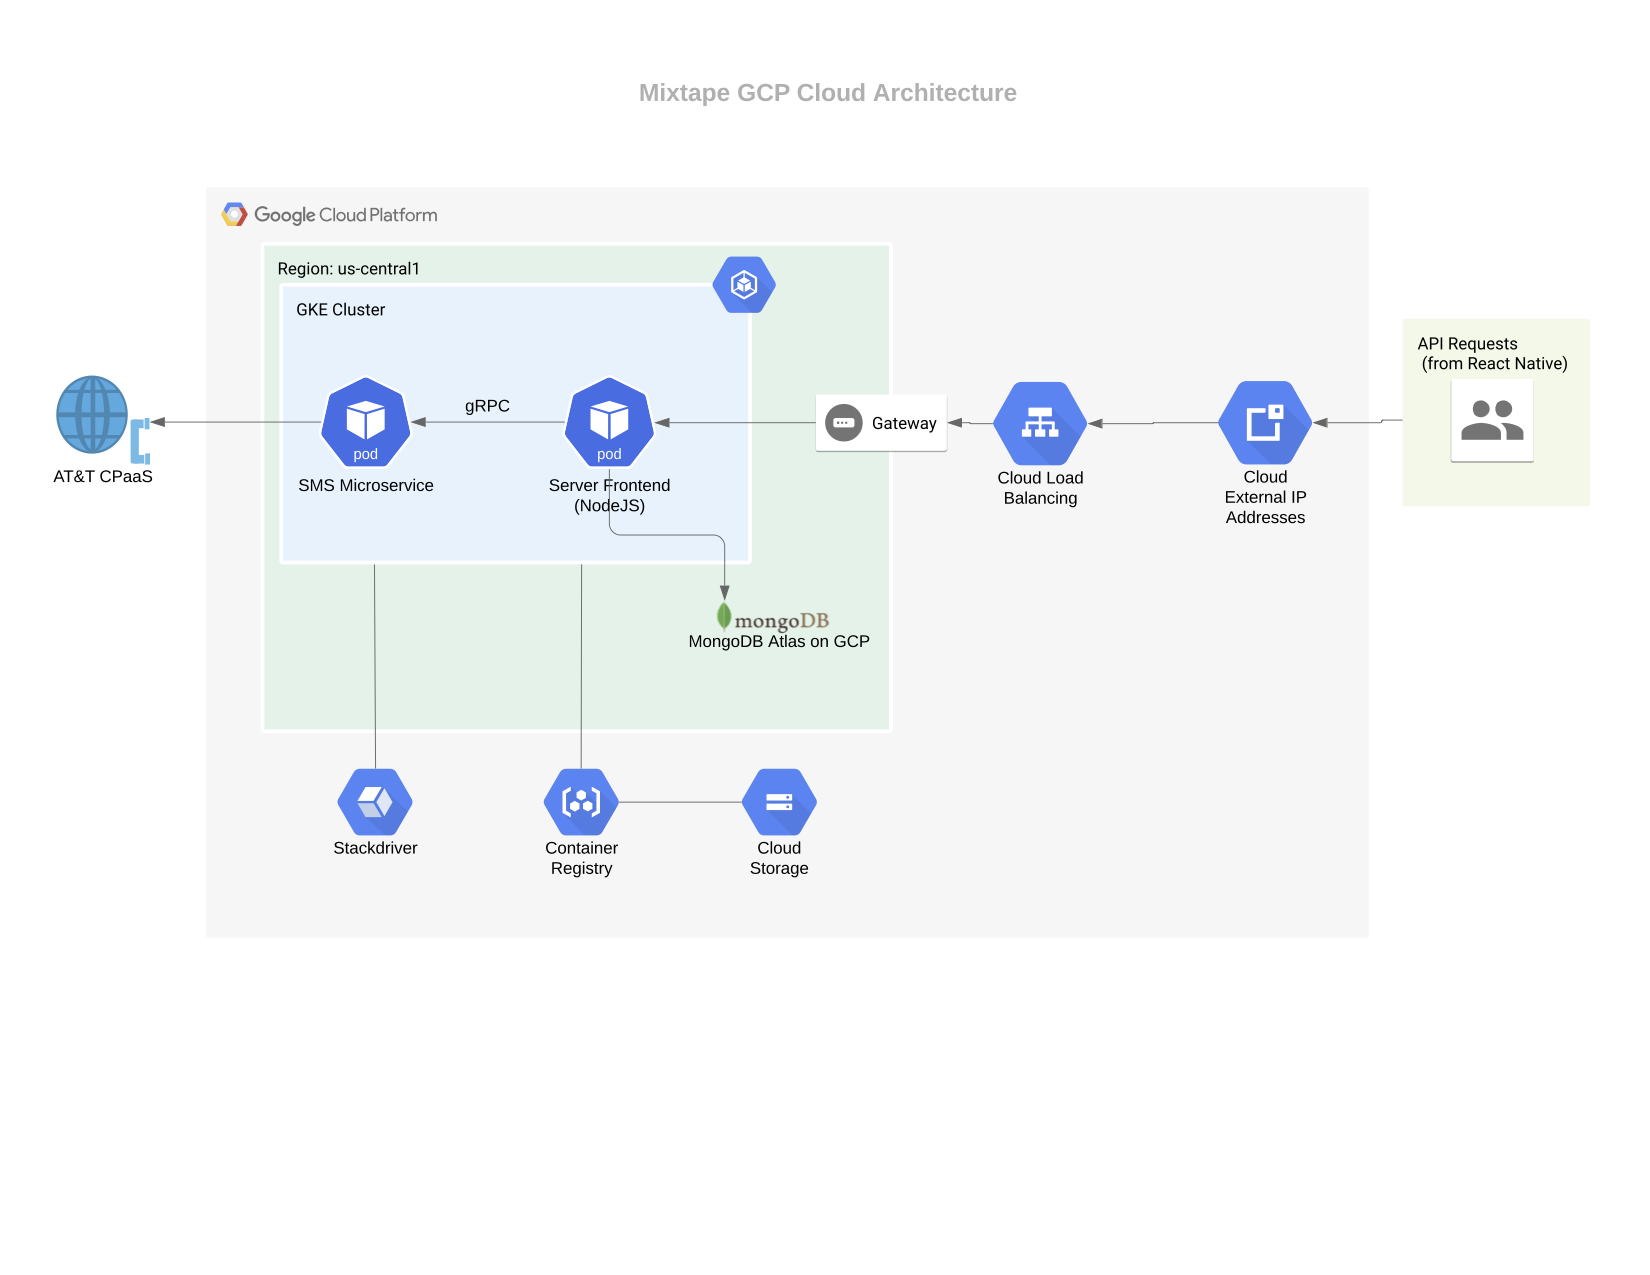Viewport: 1650px width, 1275px height.
Task: Select the Stackdriver hexagon icon
Action: point(375,802)
